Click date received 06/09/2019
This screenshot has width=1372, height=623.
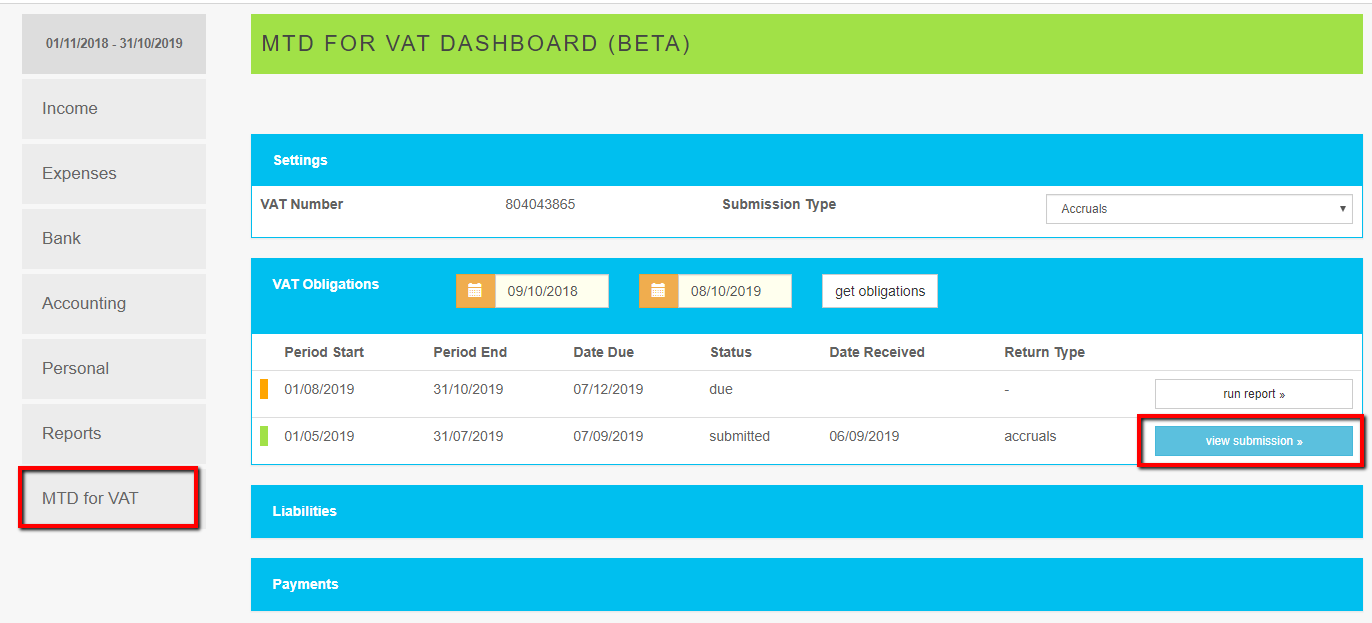864,436
